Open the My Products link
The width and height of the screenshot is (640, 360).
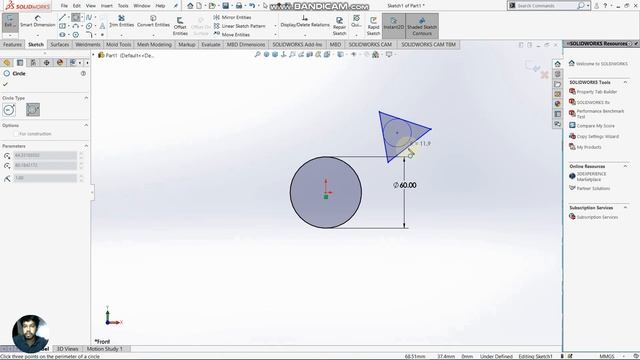[x=589, y=147]
